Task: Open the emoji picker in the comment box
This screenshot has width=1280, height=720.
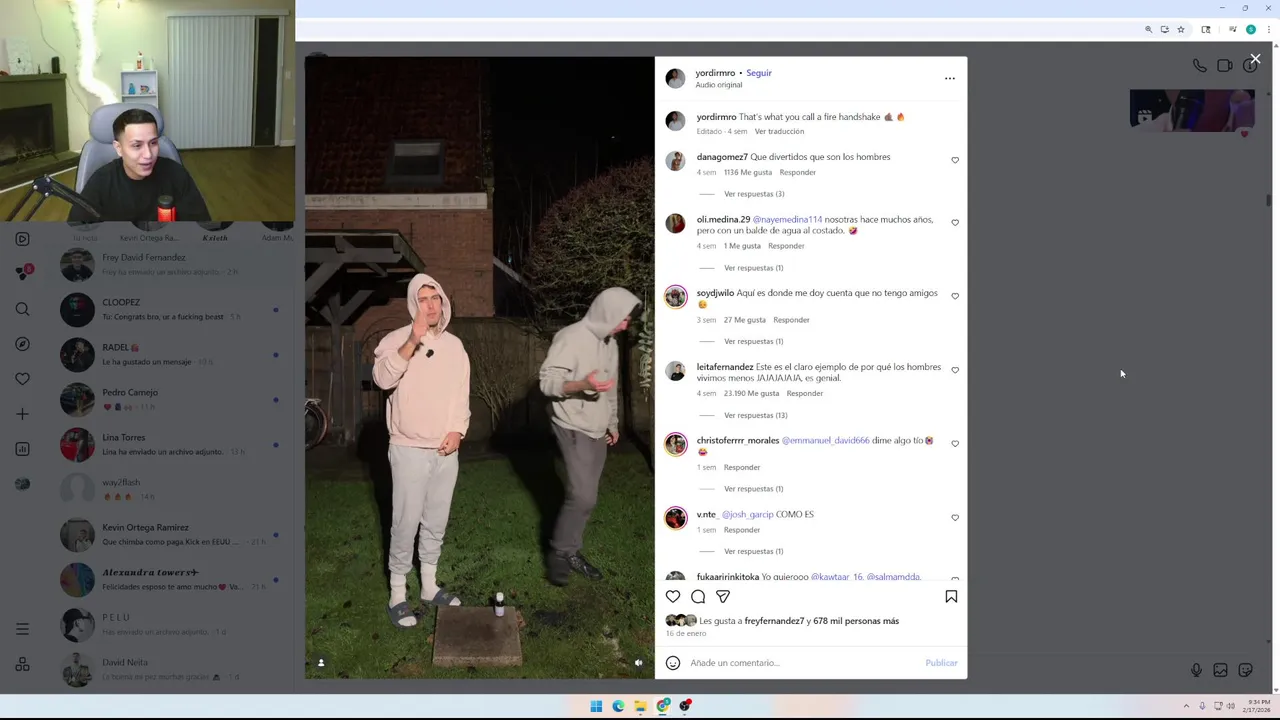Action: coord(673,663)
